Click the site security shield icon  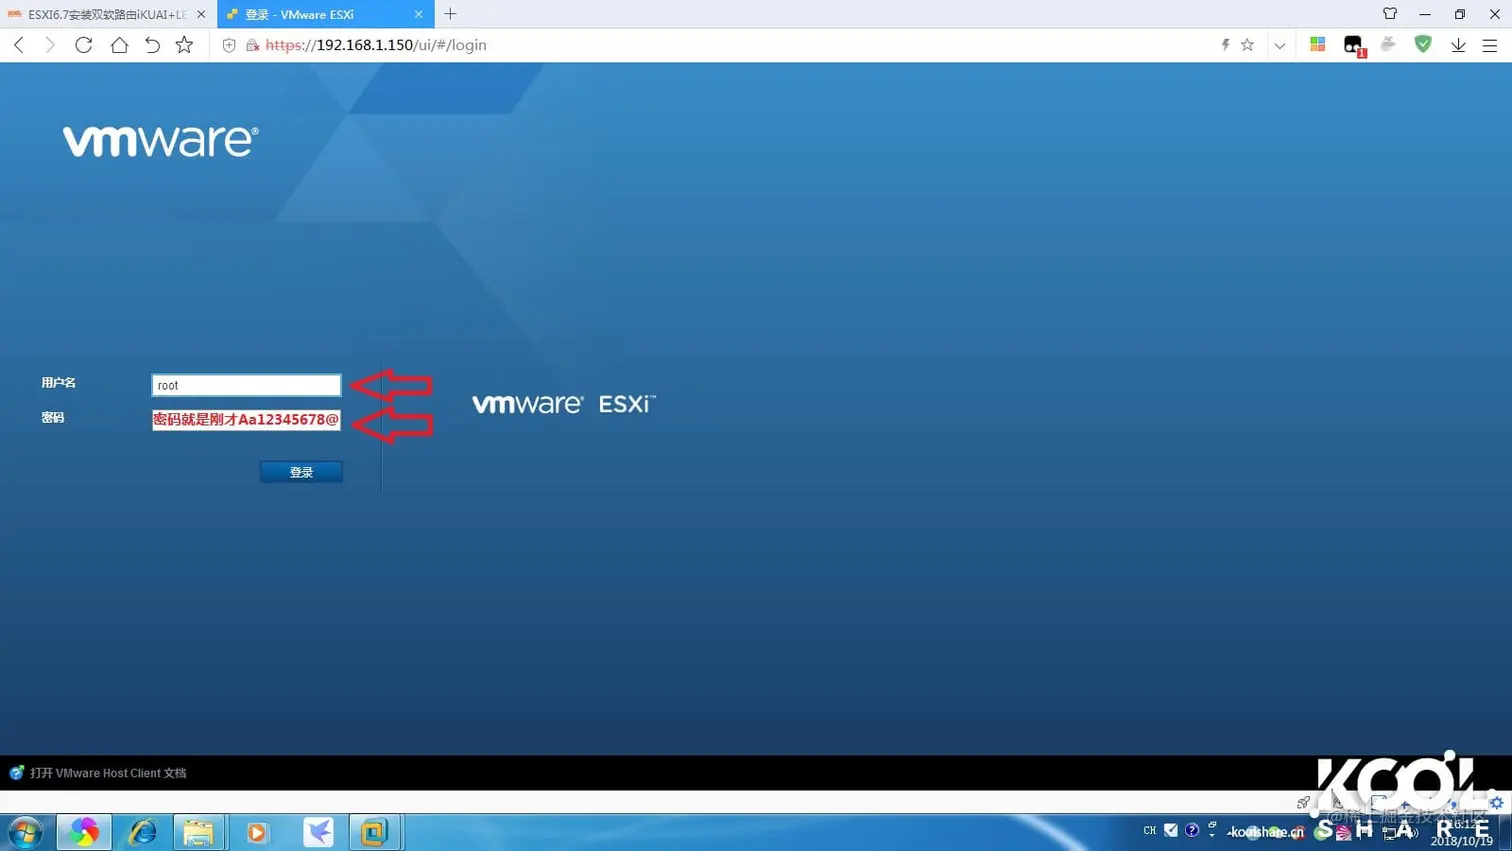[229, 45]
